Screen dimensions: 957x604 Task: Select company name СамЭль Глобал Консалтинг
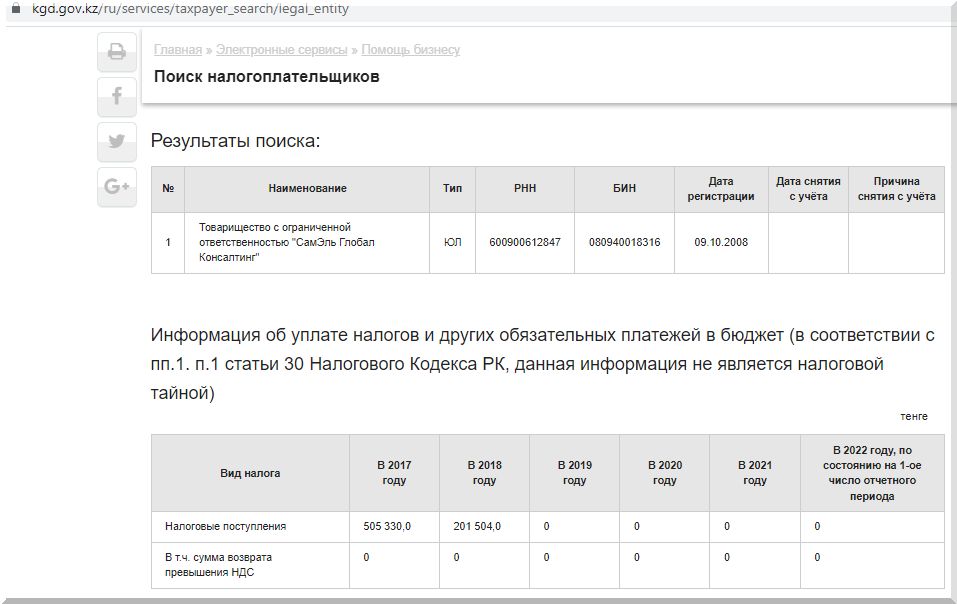(286, 242)
